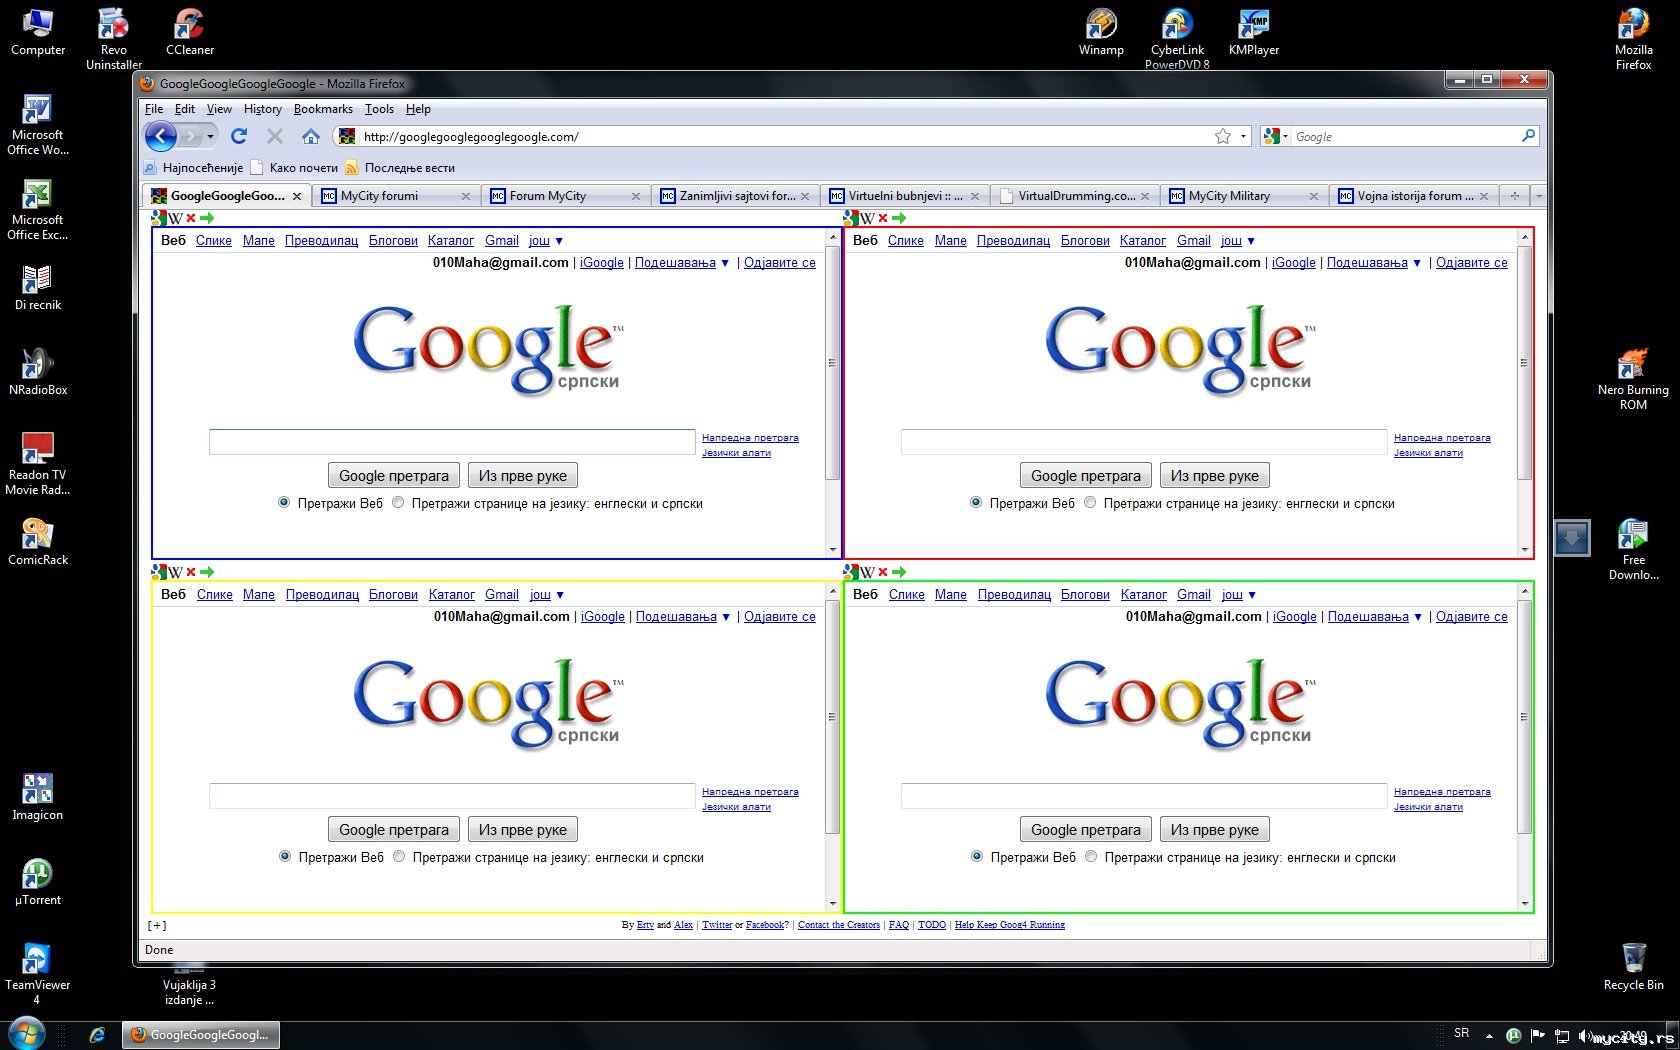
Task: Open the back/forward history dropdown arrow
Action: pos(210,136)
